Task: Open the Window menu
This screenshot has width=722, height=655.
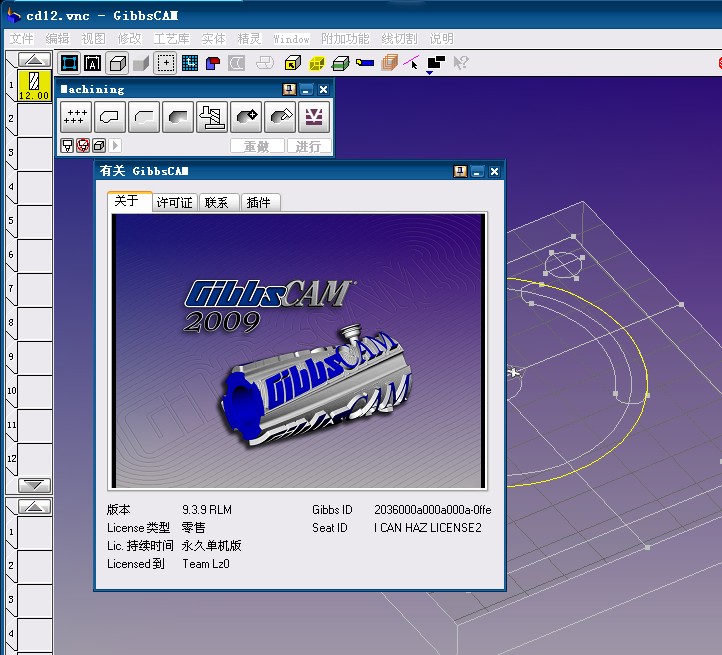Action: (x=291, y=39)
